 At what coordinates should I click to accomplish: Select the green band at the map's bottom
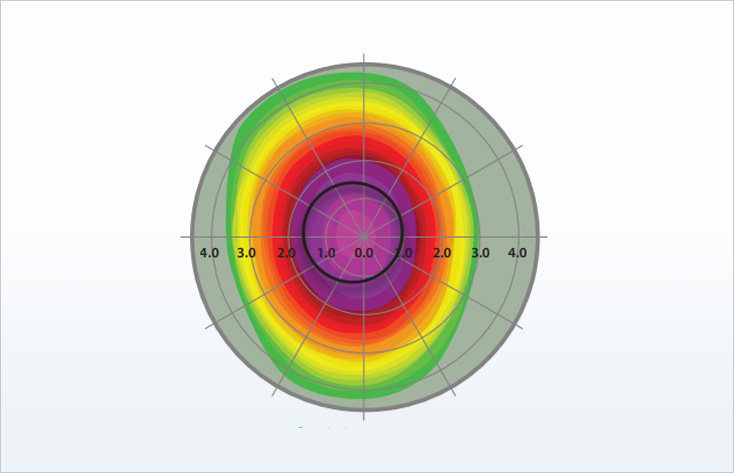pos(364,393)
